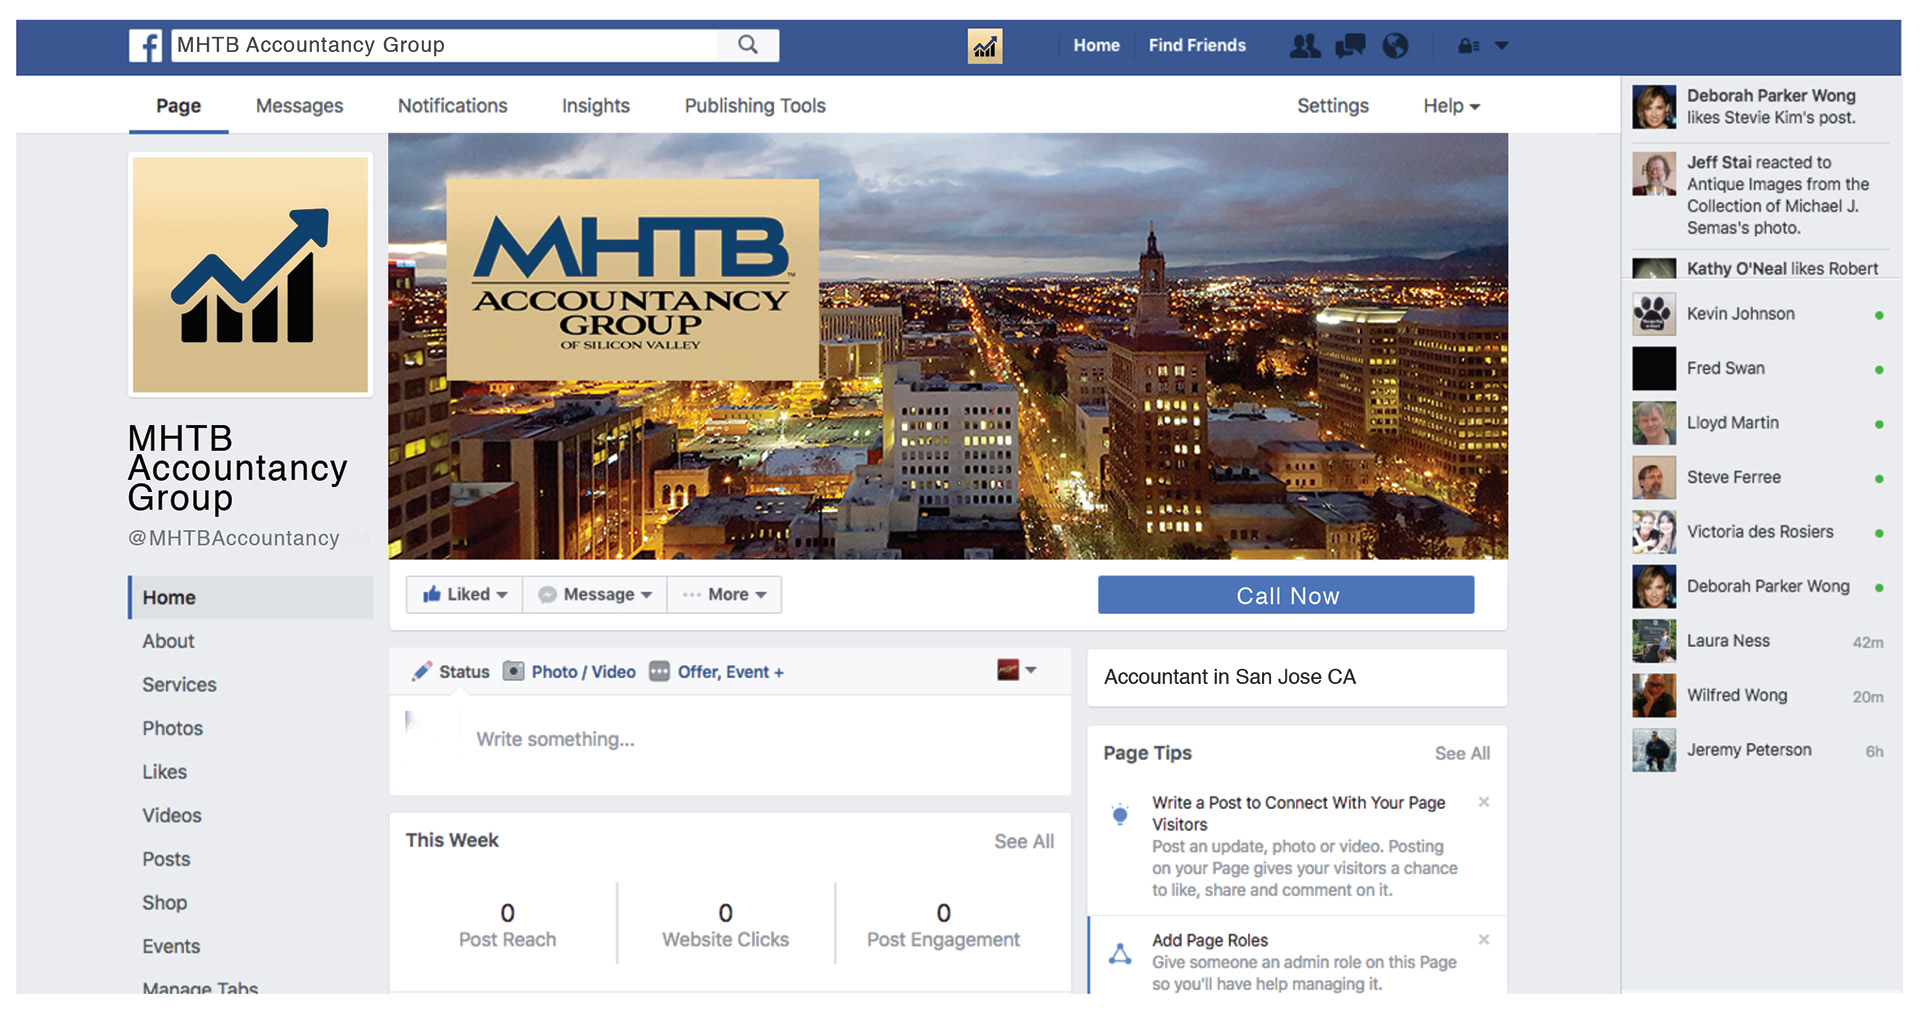Open Shop in left sidebar
1920x1013 pixels.
pos(164,903)
